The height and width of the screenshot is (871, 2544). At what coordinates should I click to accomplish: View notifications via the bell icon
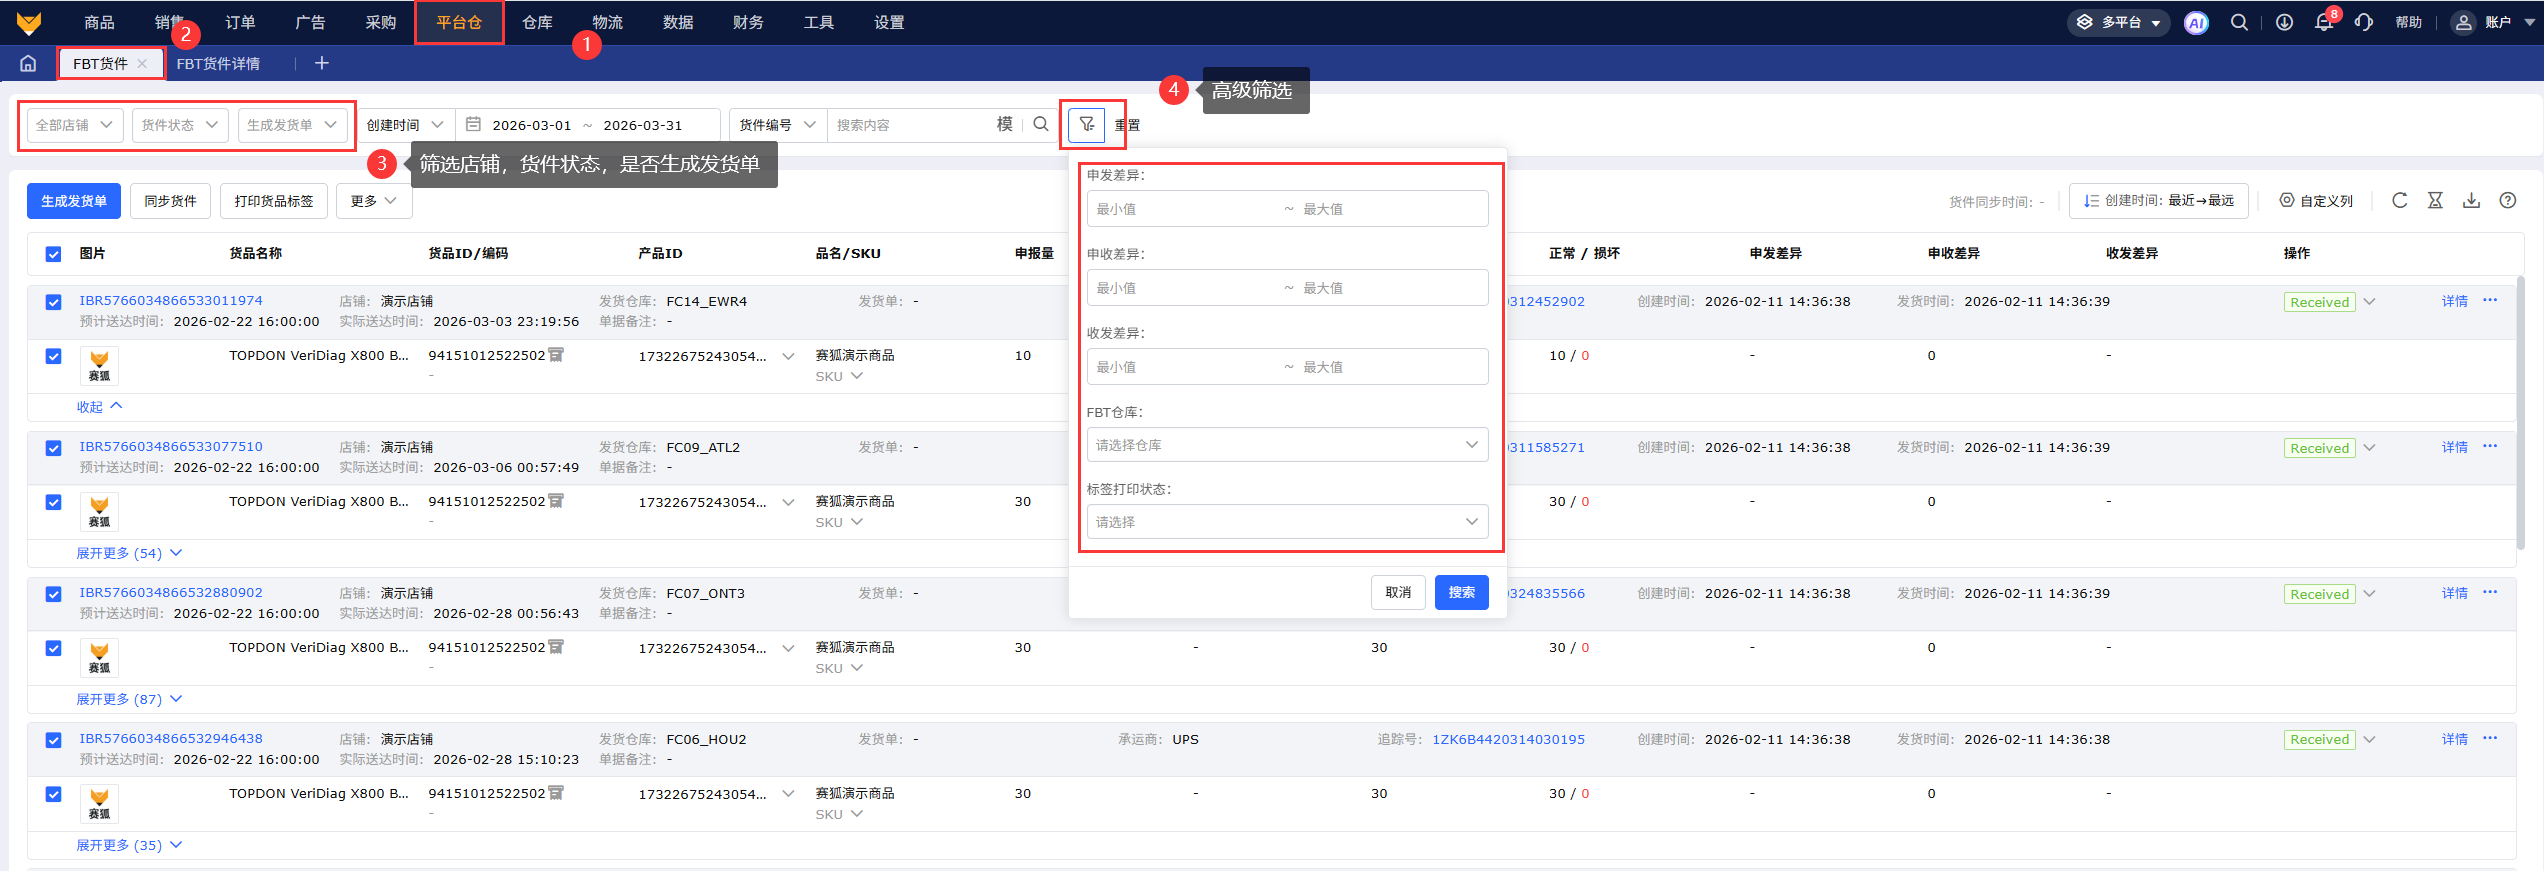pos(2323,22)
